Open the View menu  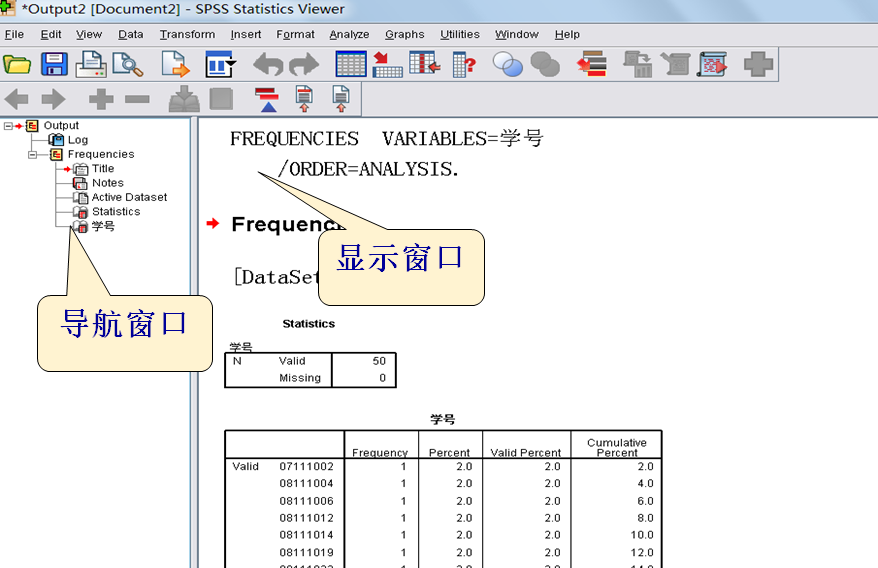click(89, 35)
